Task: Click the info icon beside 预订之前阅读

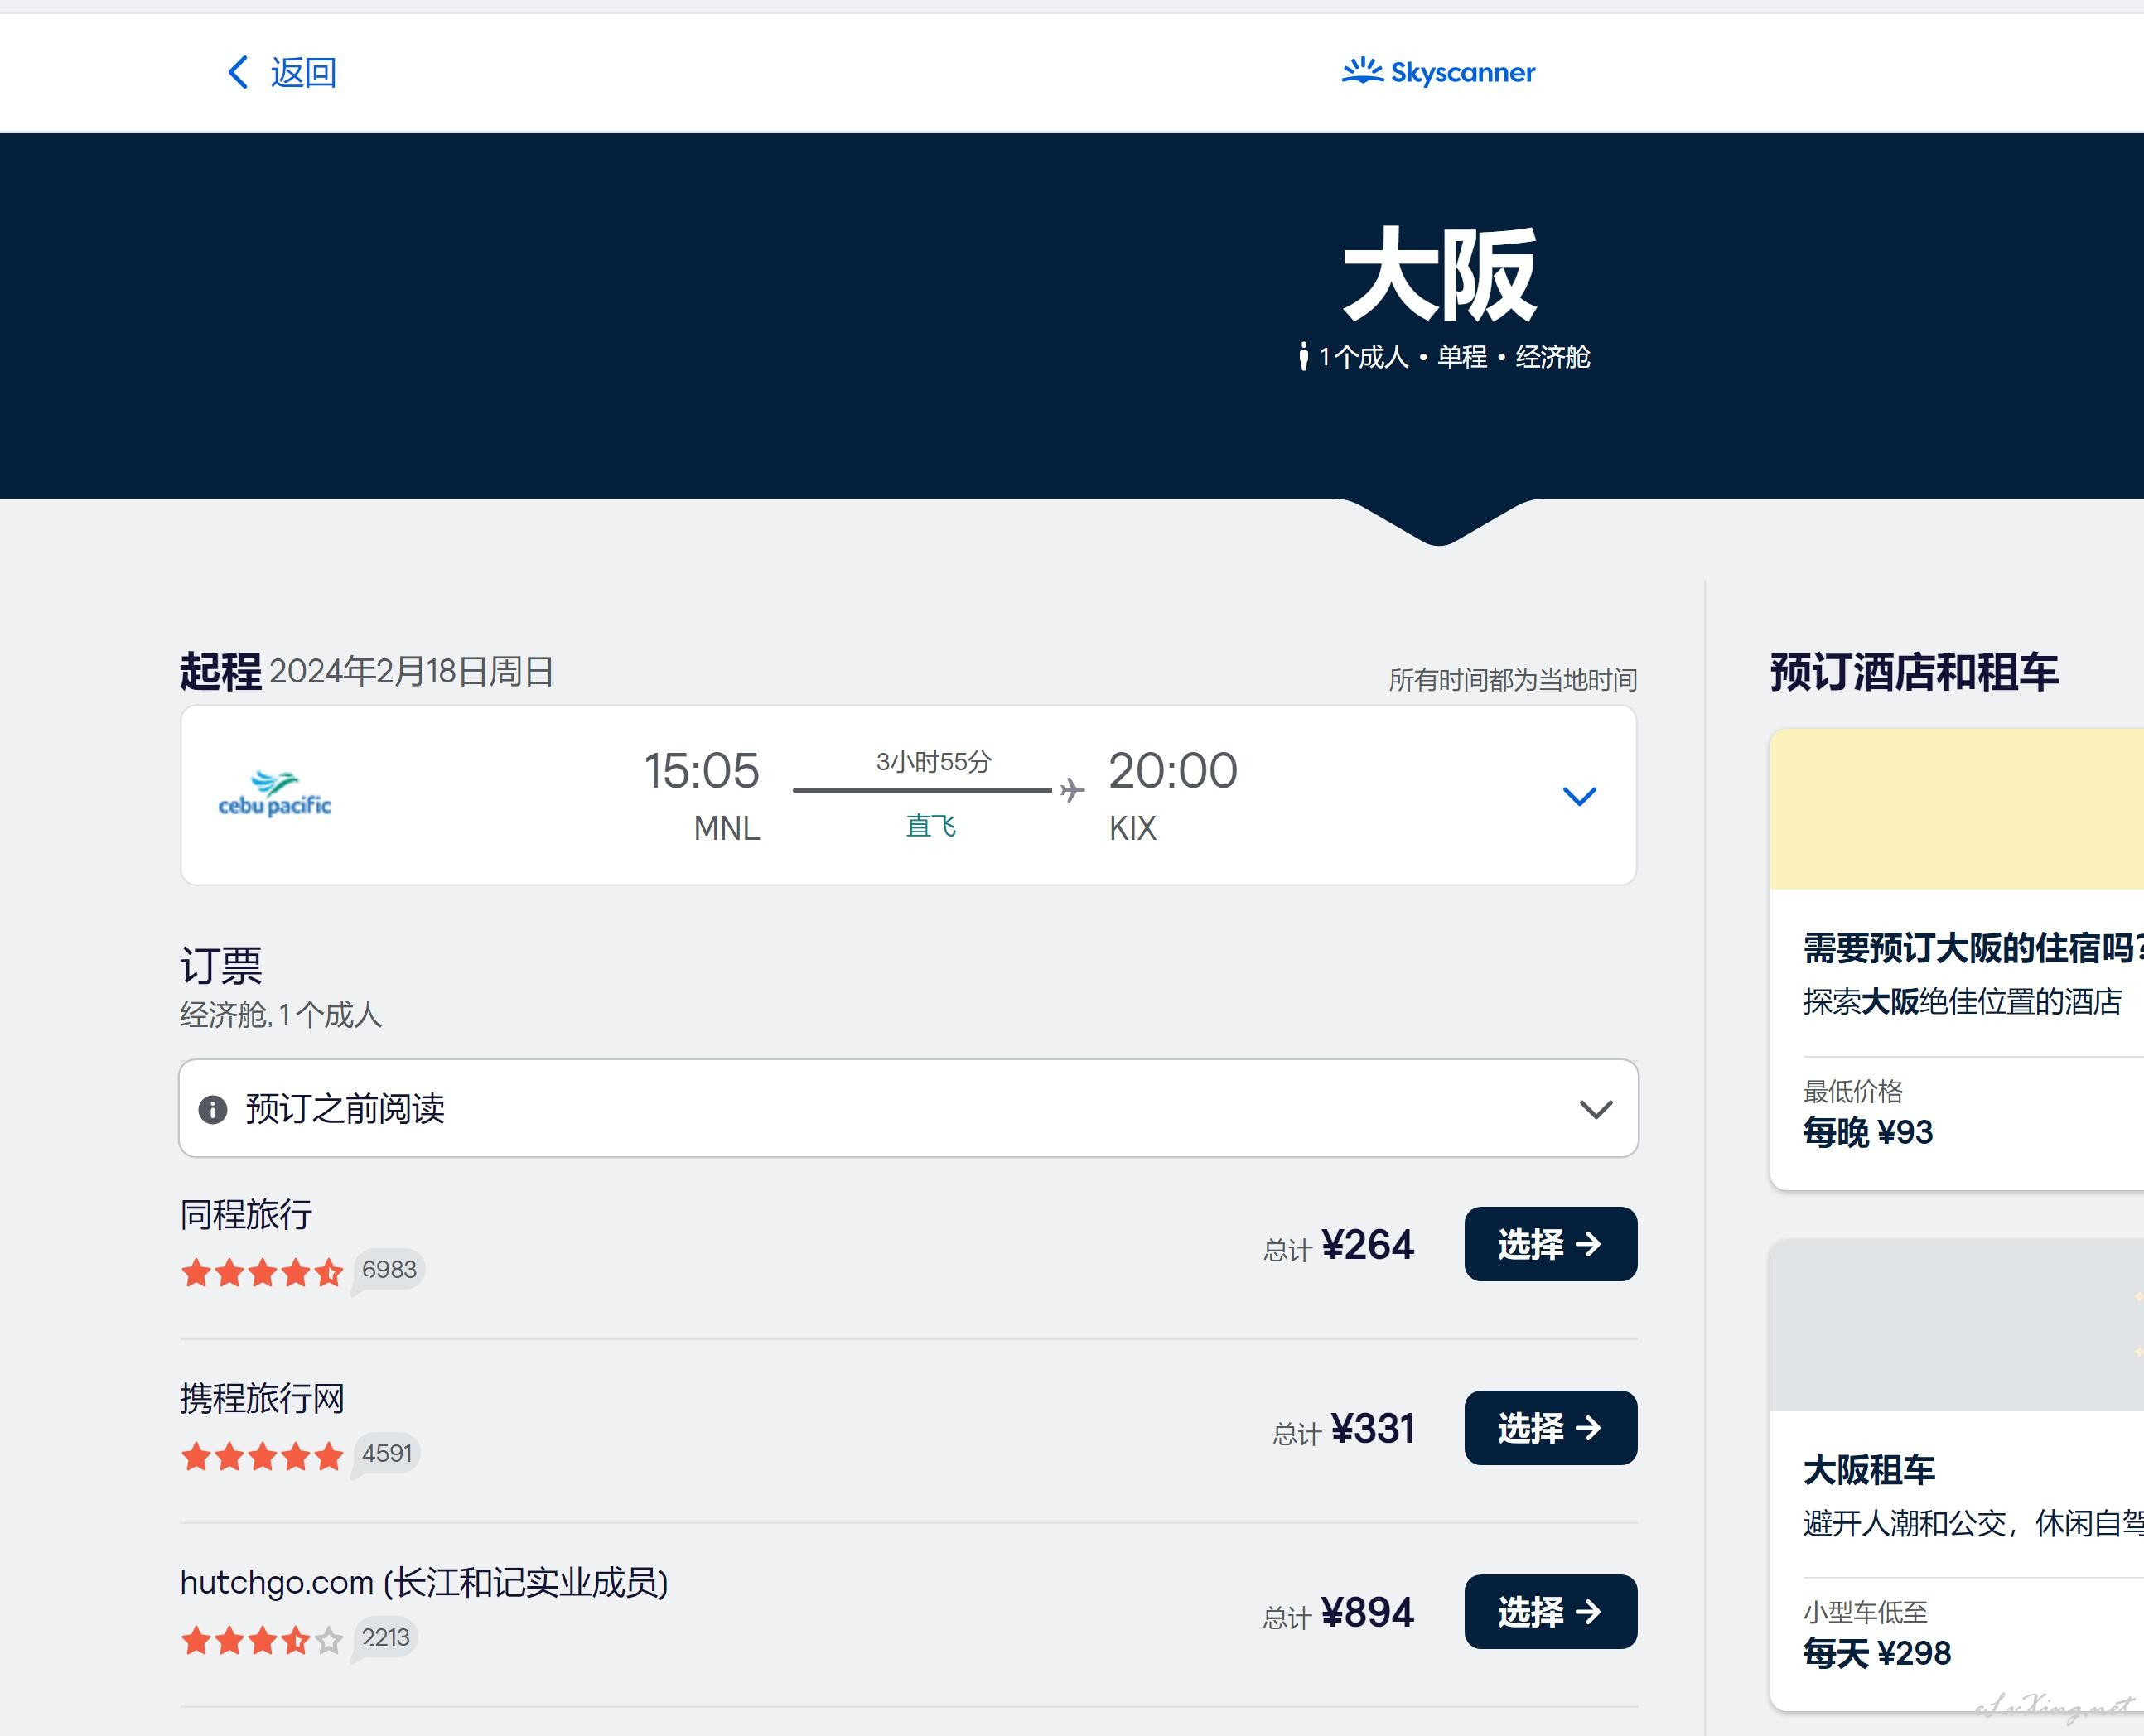Action: tap(212, 1109)
